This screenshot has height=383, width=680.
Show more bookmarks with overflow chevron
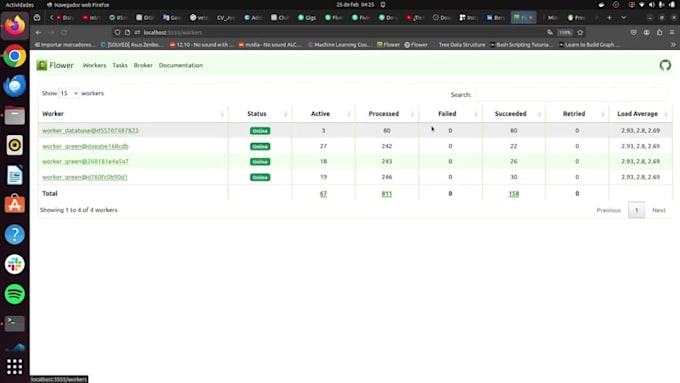click(673, 45)
